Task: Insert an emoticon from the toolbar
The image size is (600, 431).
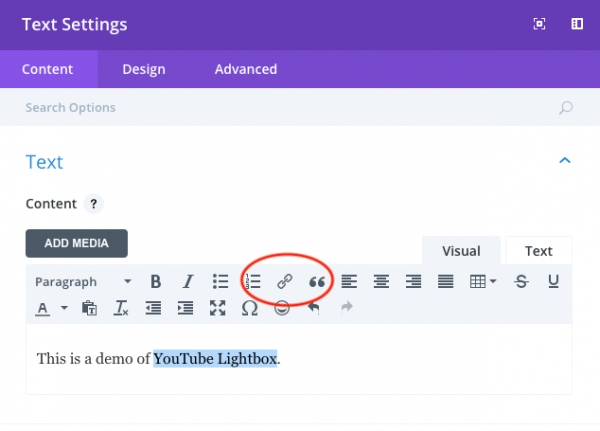Action: 282,309
